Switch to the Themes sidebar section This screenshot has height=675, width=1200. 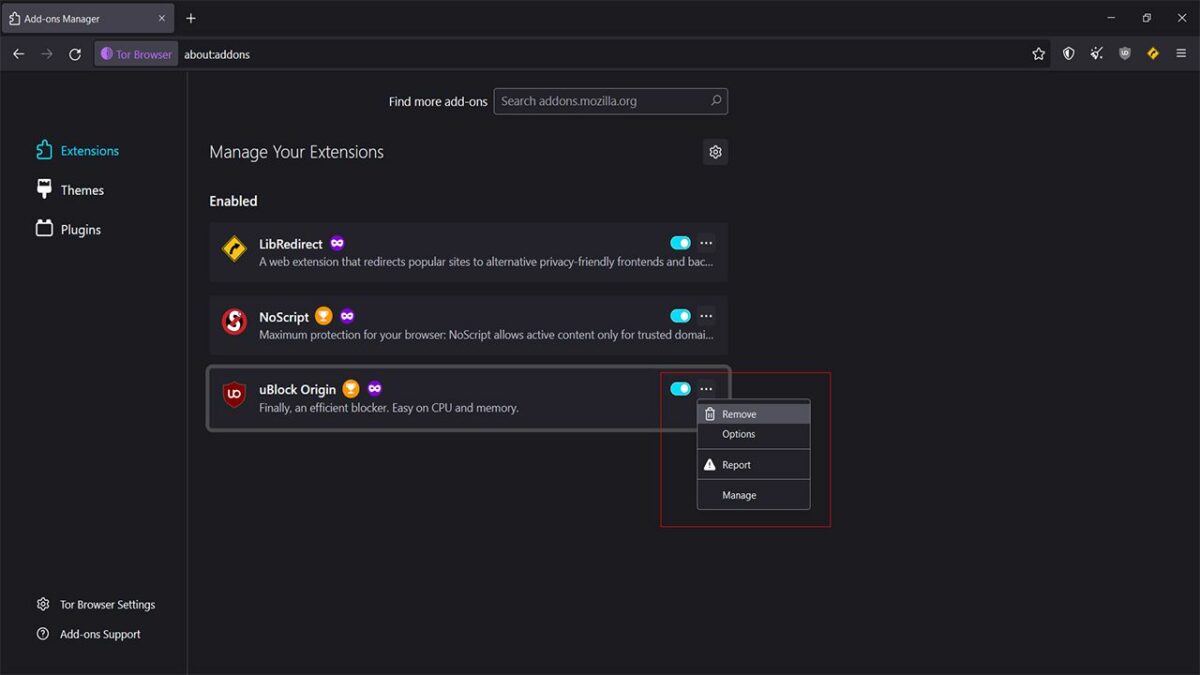coord(82,189)
